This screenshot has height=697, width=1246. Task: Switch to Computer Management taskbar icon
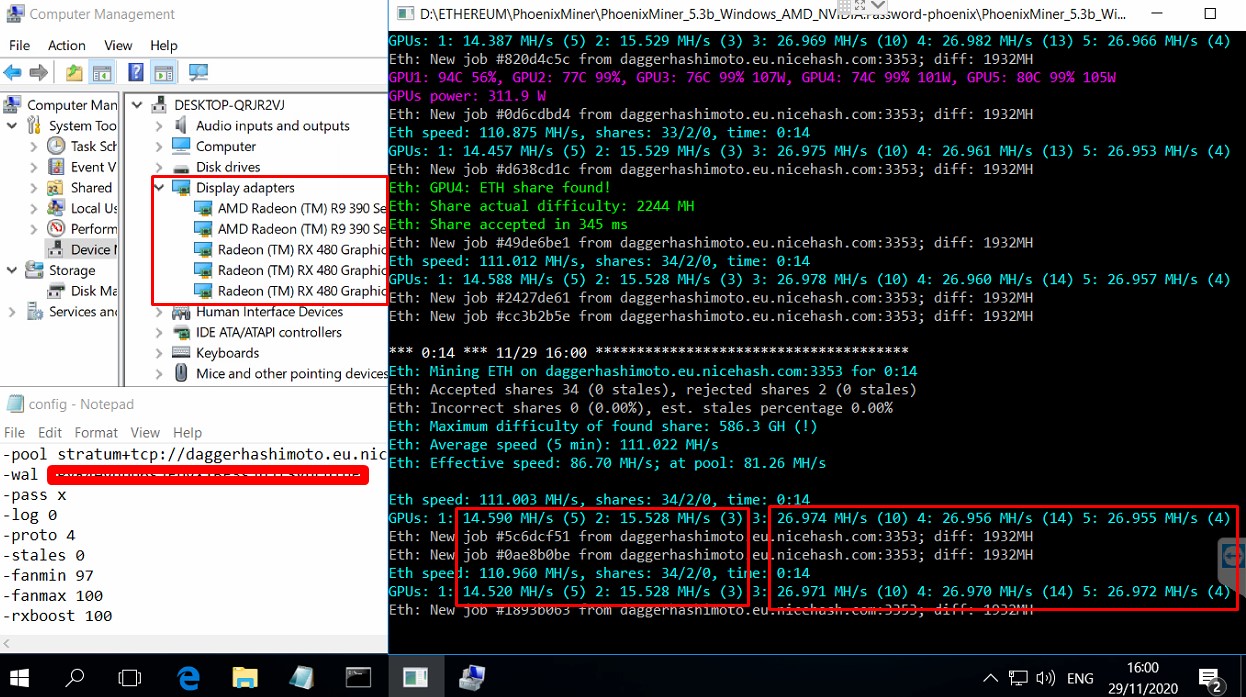click(472, 678)
